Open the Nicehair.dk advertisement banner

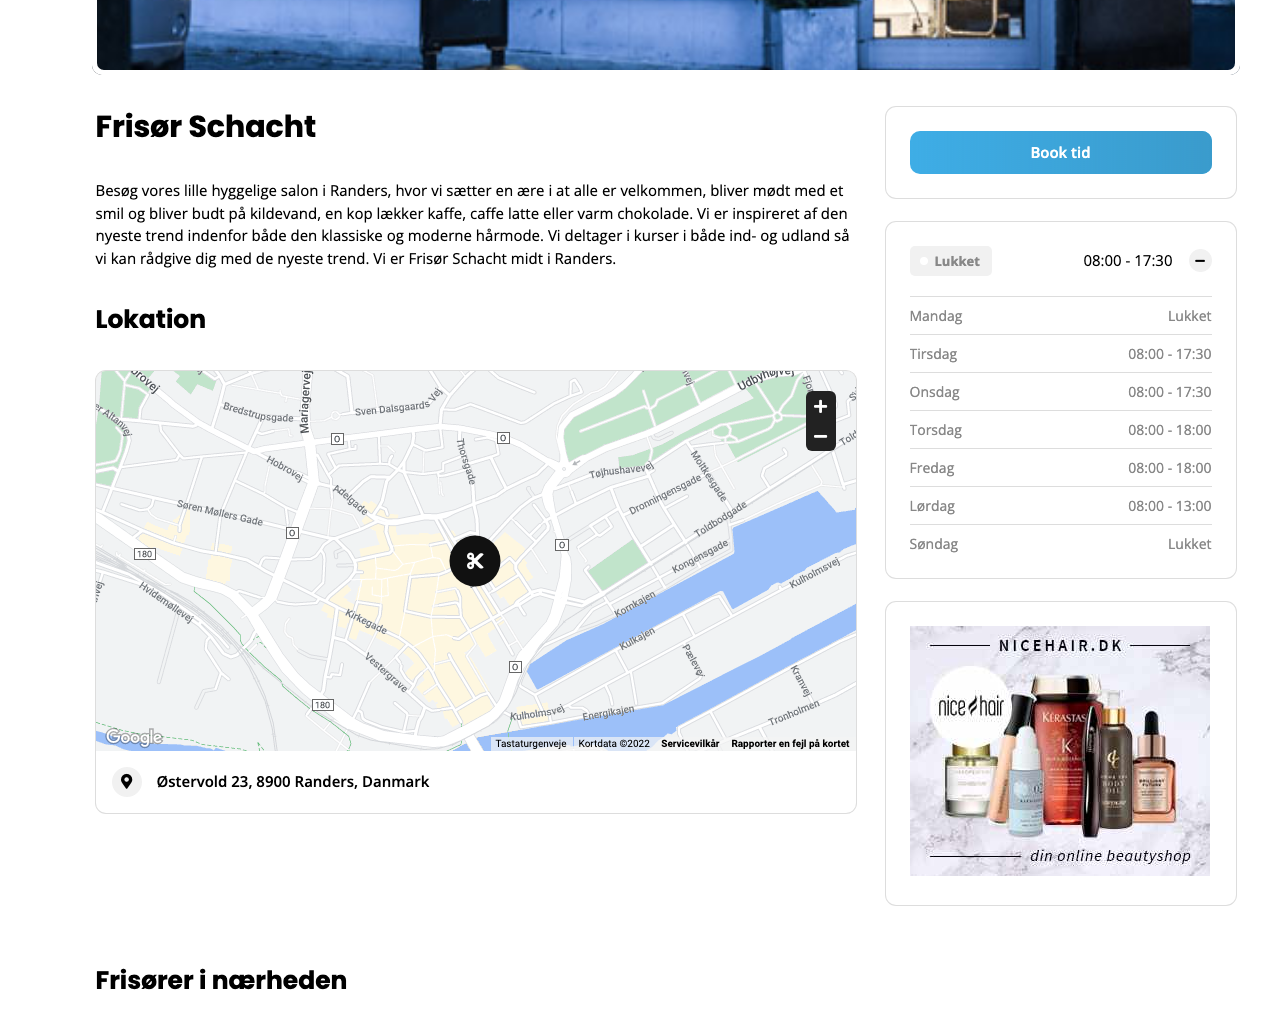point(1059,751)
